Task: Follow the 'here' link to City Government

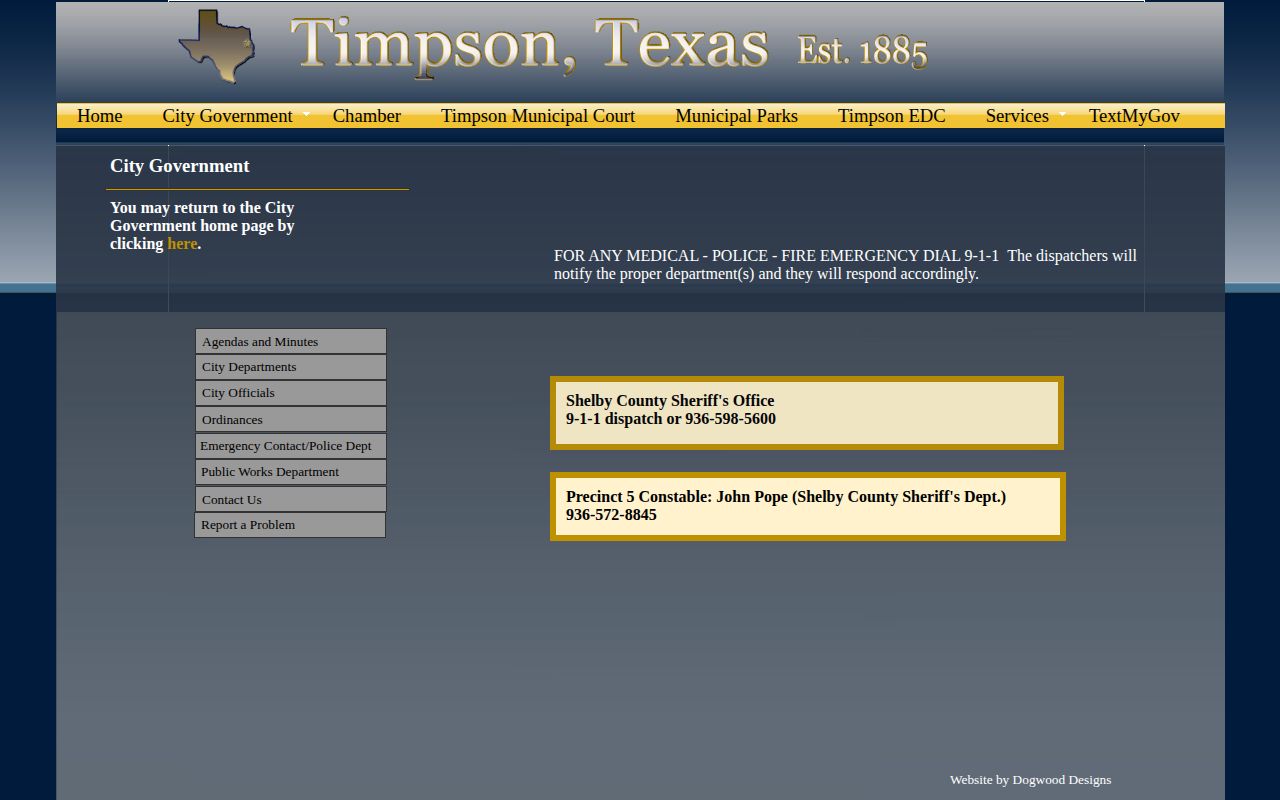Action: point(182,244)
